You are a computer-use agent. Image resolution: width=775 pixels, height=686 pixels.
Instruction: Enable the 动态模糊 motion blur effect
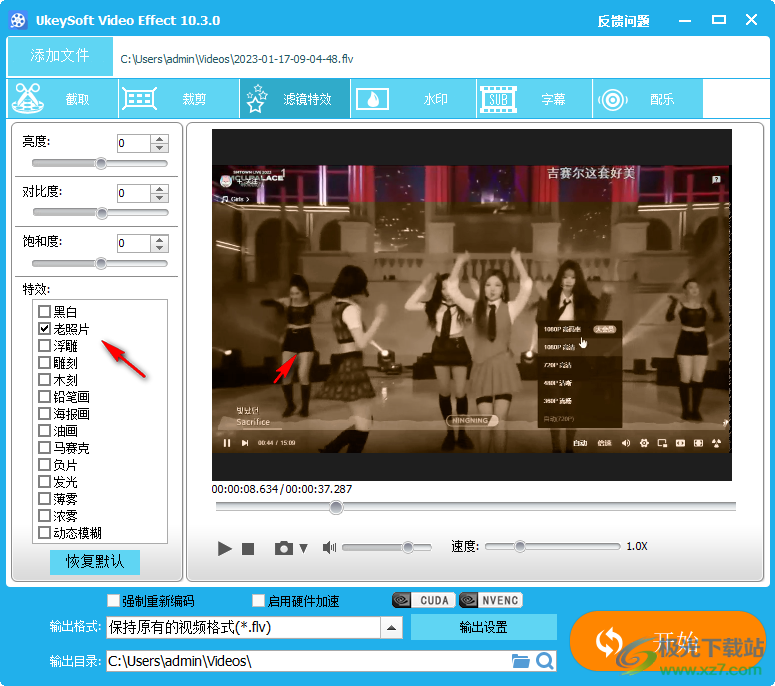44,532
